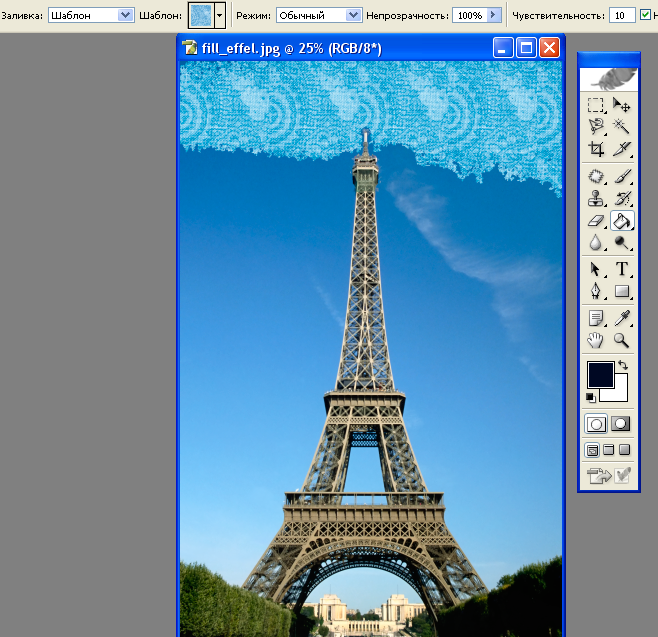Switch to Quick Mask mode

click(621, 424)
